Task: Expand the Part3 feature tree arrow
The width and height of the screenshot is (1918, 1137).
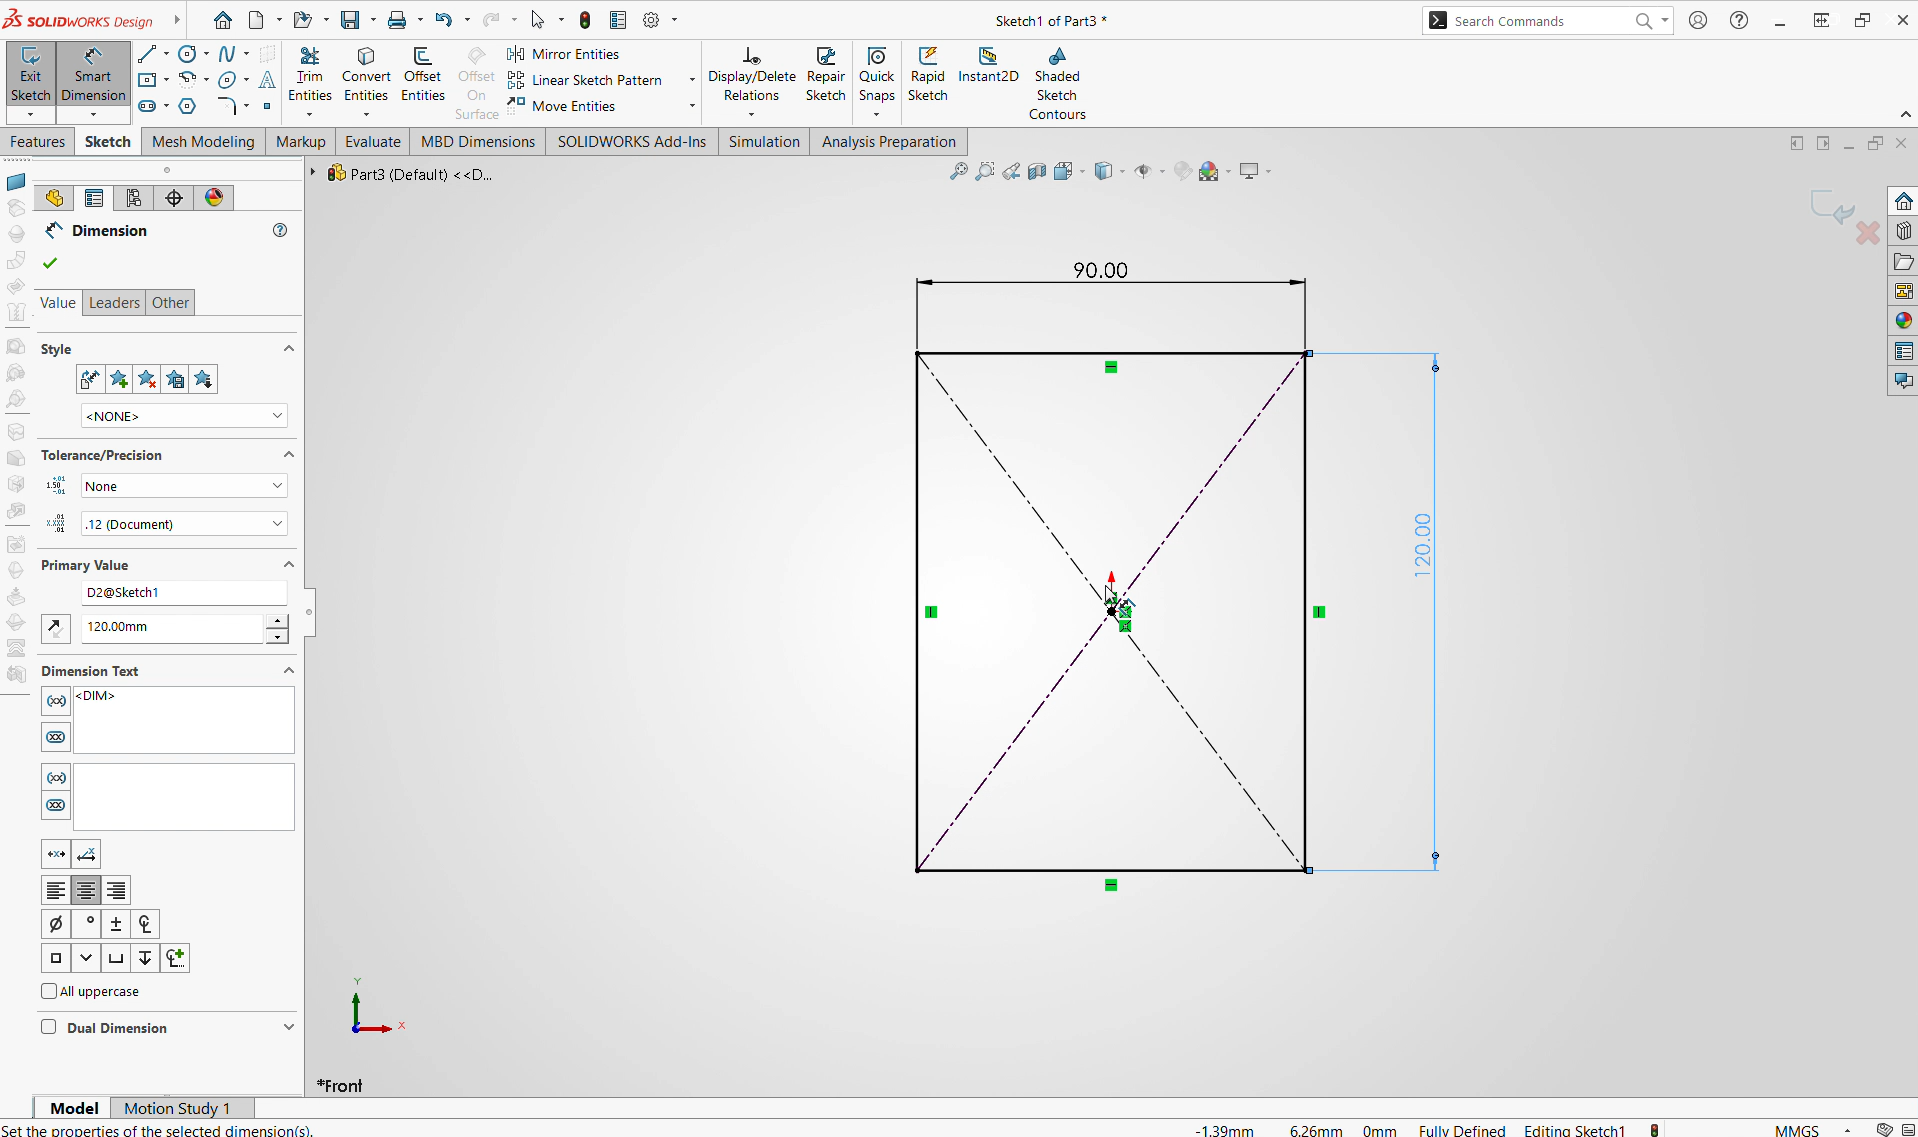Action: coord(313,173)
